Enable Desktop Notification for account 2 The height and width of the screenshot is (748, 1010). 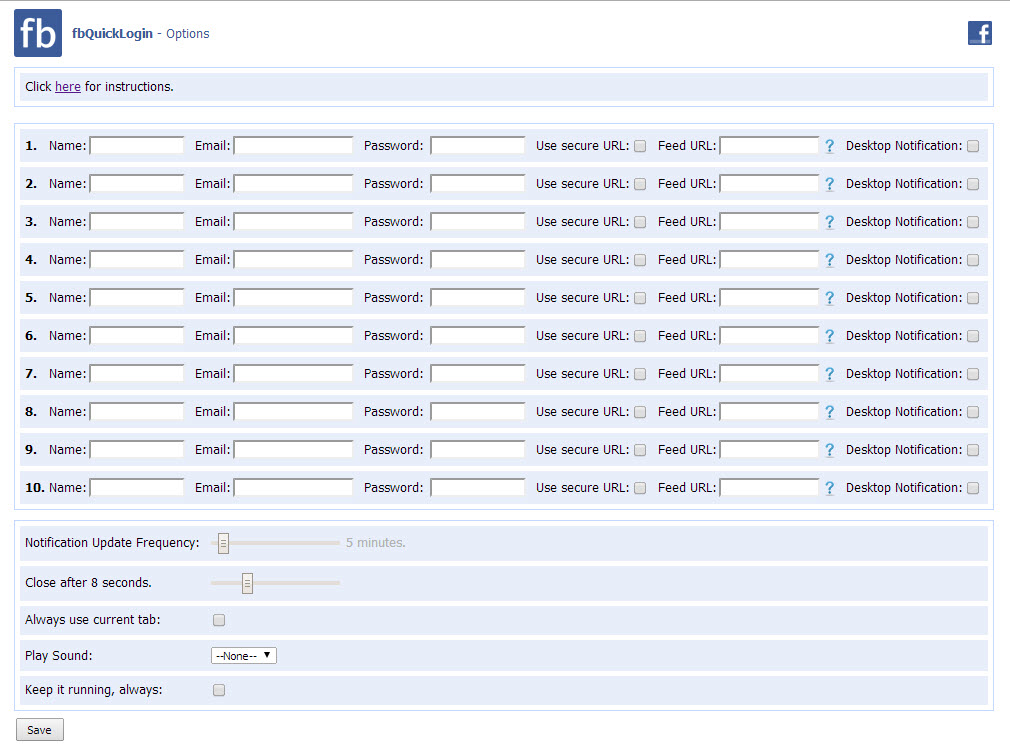pos(973,184)
